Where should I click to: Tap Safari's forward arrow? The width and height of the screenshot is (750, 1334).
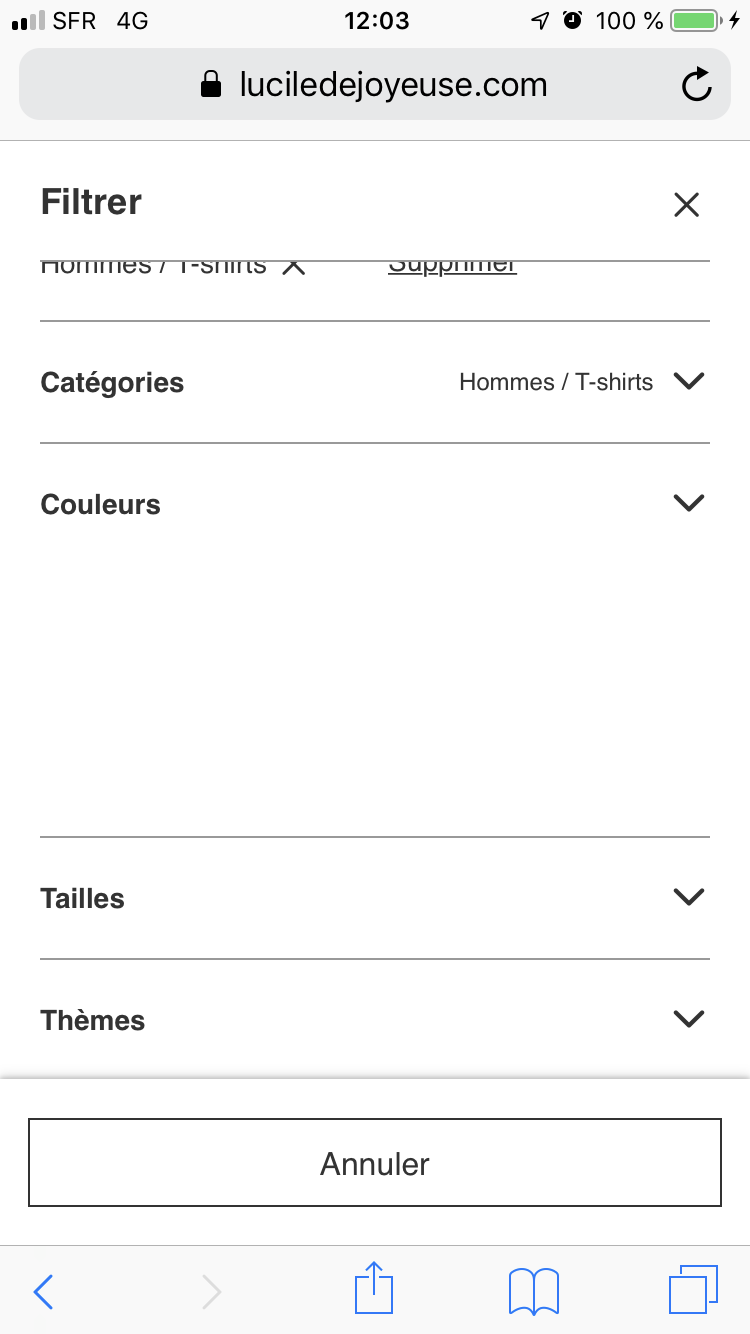click(x=211, y=1291)
